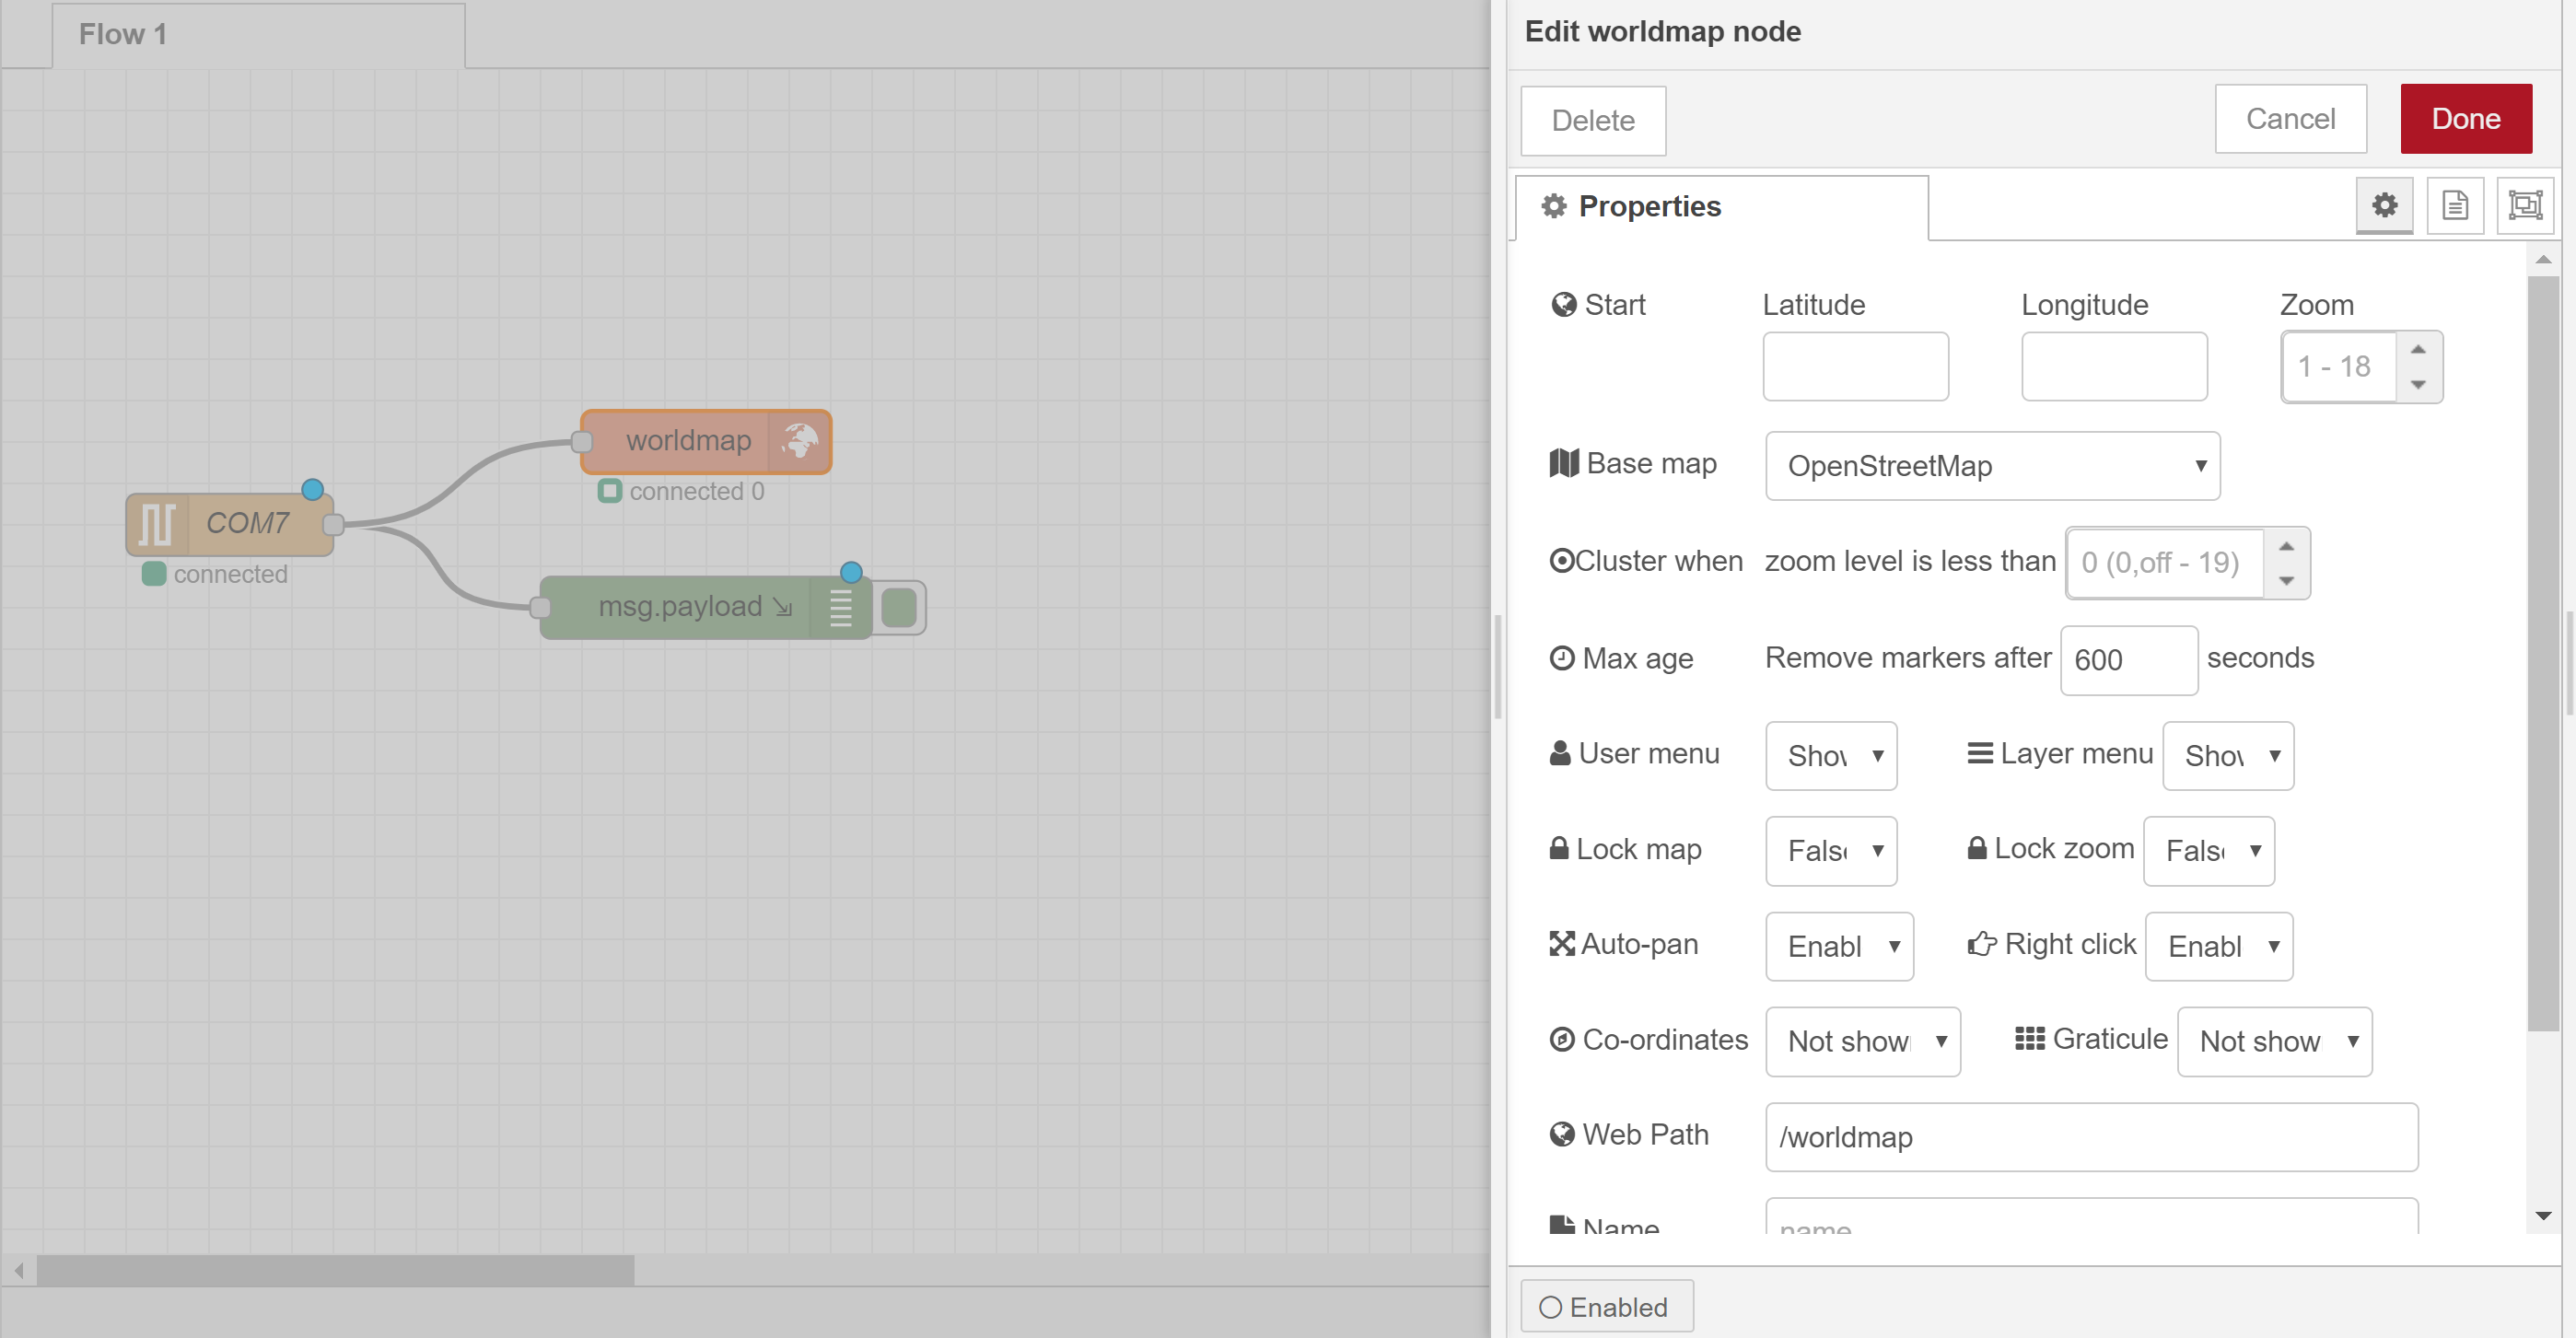
Task: Select the Properties tab
Action: [1721, 207]
